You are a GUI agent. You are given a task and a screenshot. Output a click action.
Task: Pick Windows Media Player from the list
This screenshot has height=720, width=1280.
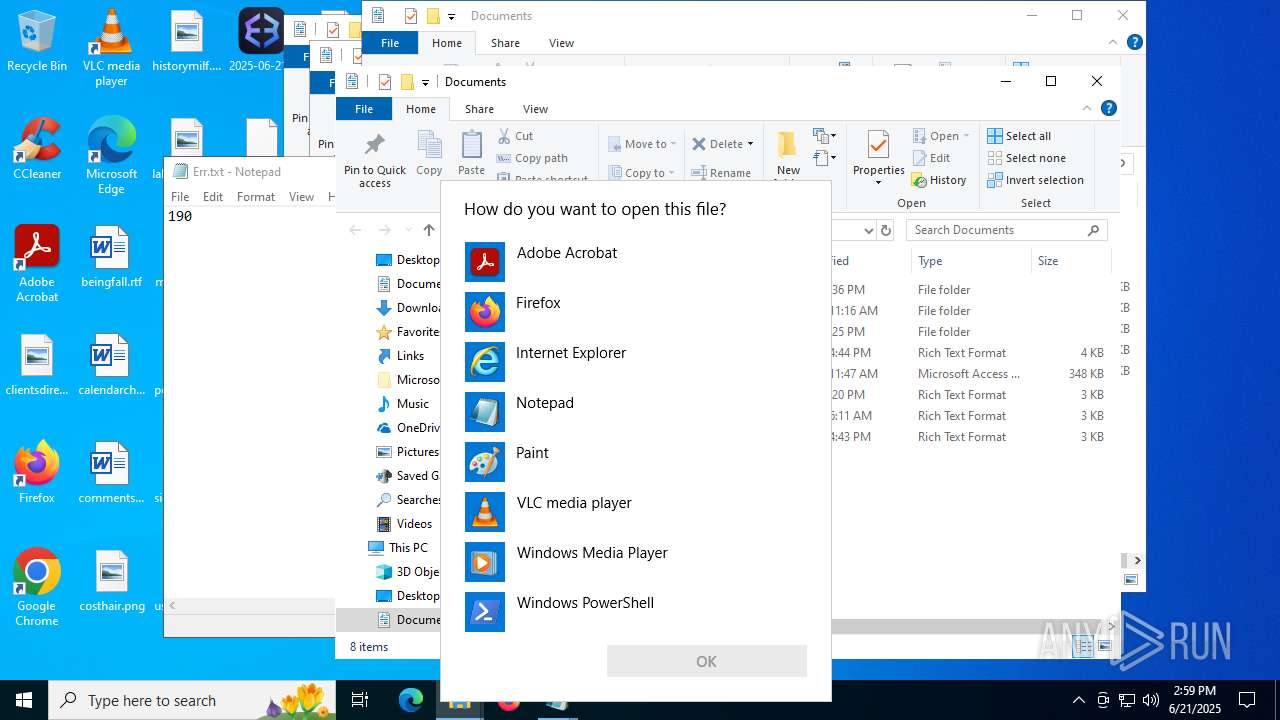point(636,562)
